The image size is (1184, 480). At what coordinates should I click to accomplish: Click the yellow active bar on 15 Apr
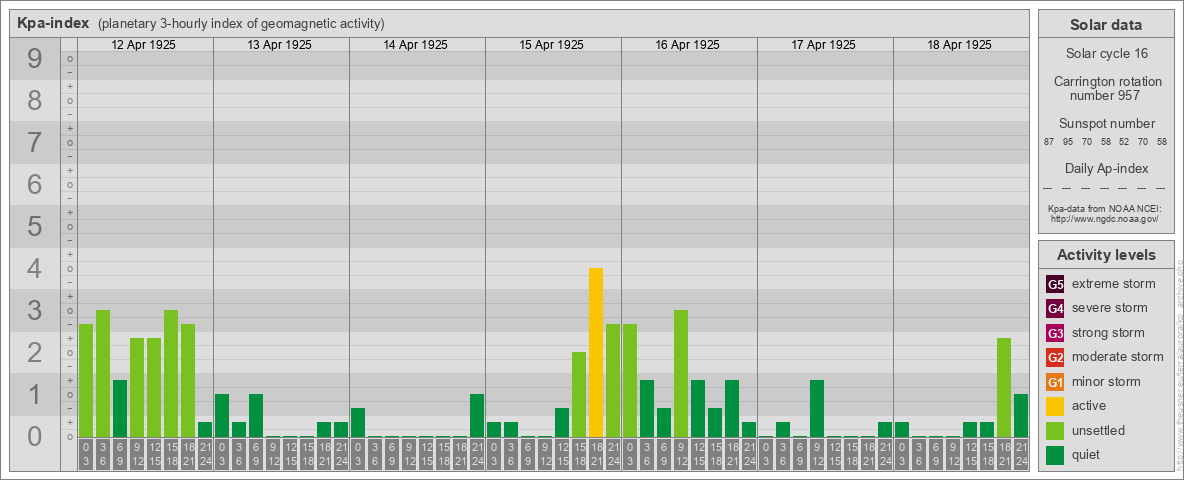pos(596,352)
